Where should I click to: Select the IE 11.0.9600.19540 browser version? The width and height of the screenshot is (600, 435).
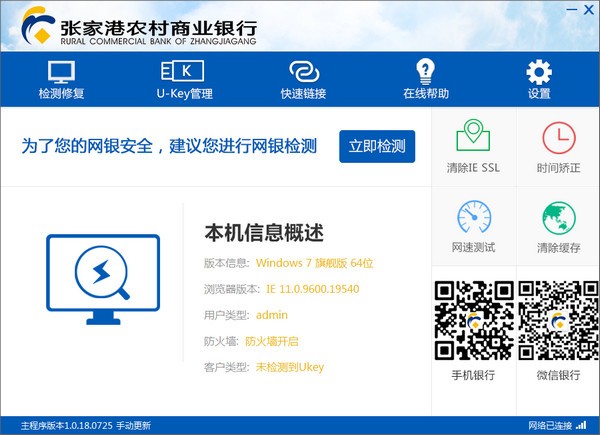tap(313, 289)
